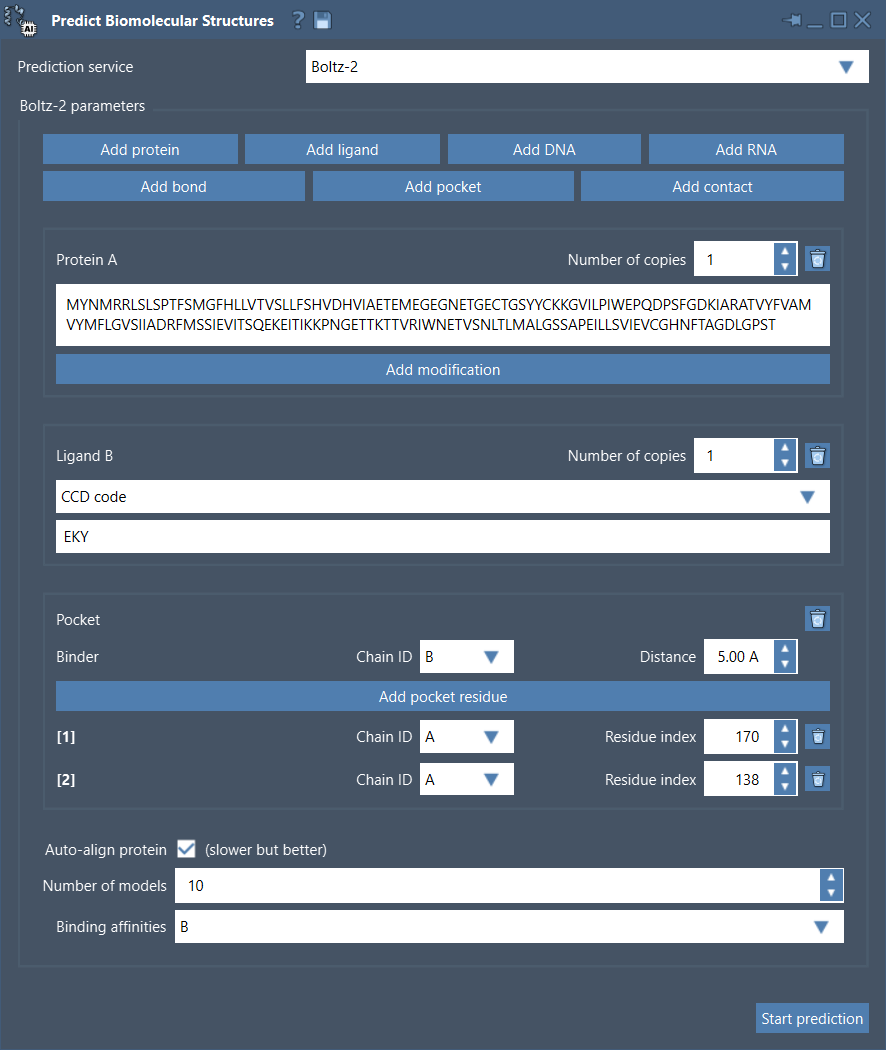Screen dimensions: 886x1050
Task: Click the Add bond button
Action: [173, 187]
